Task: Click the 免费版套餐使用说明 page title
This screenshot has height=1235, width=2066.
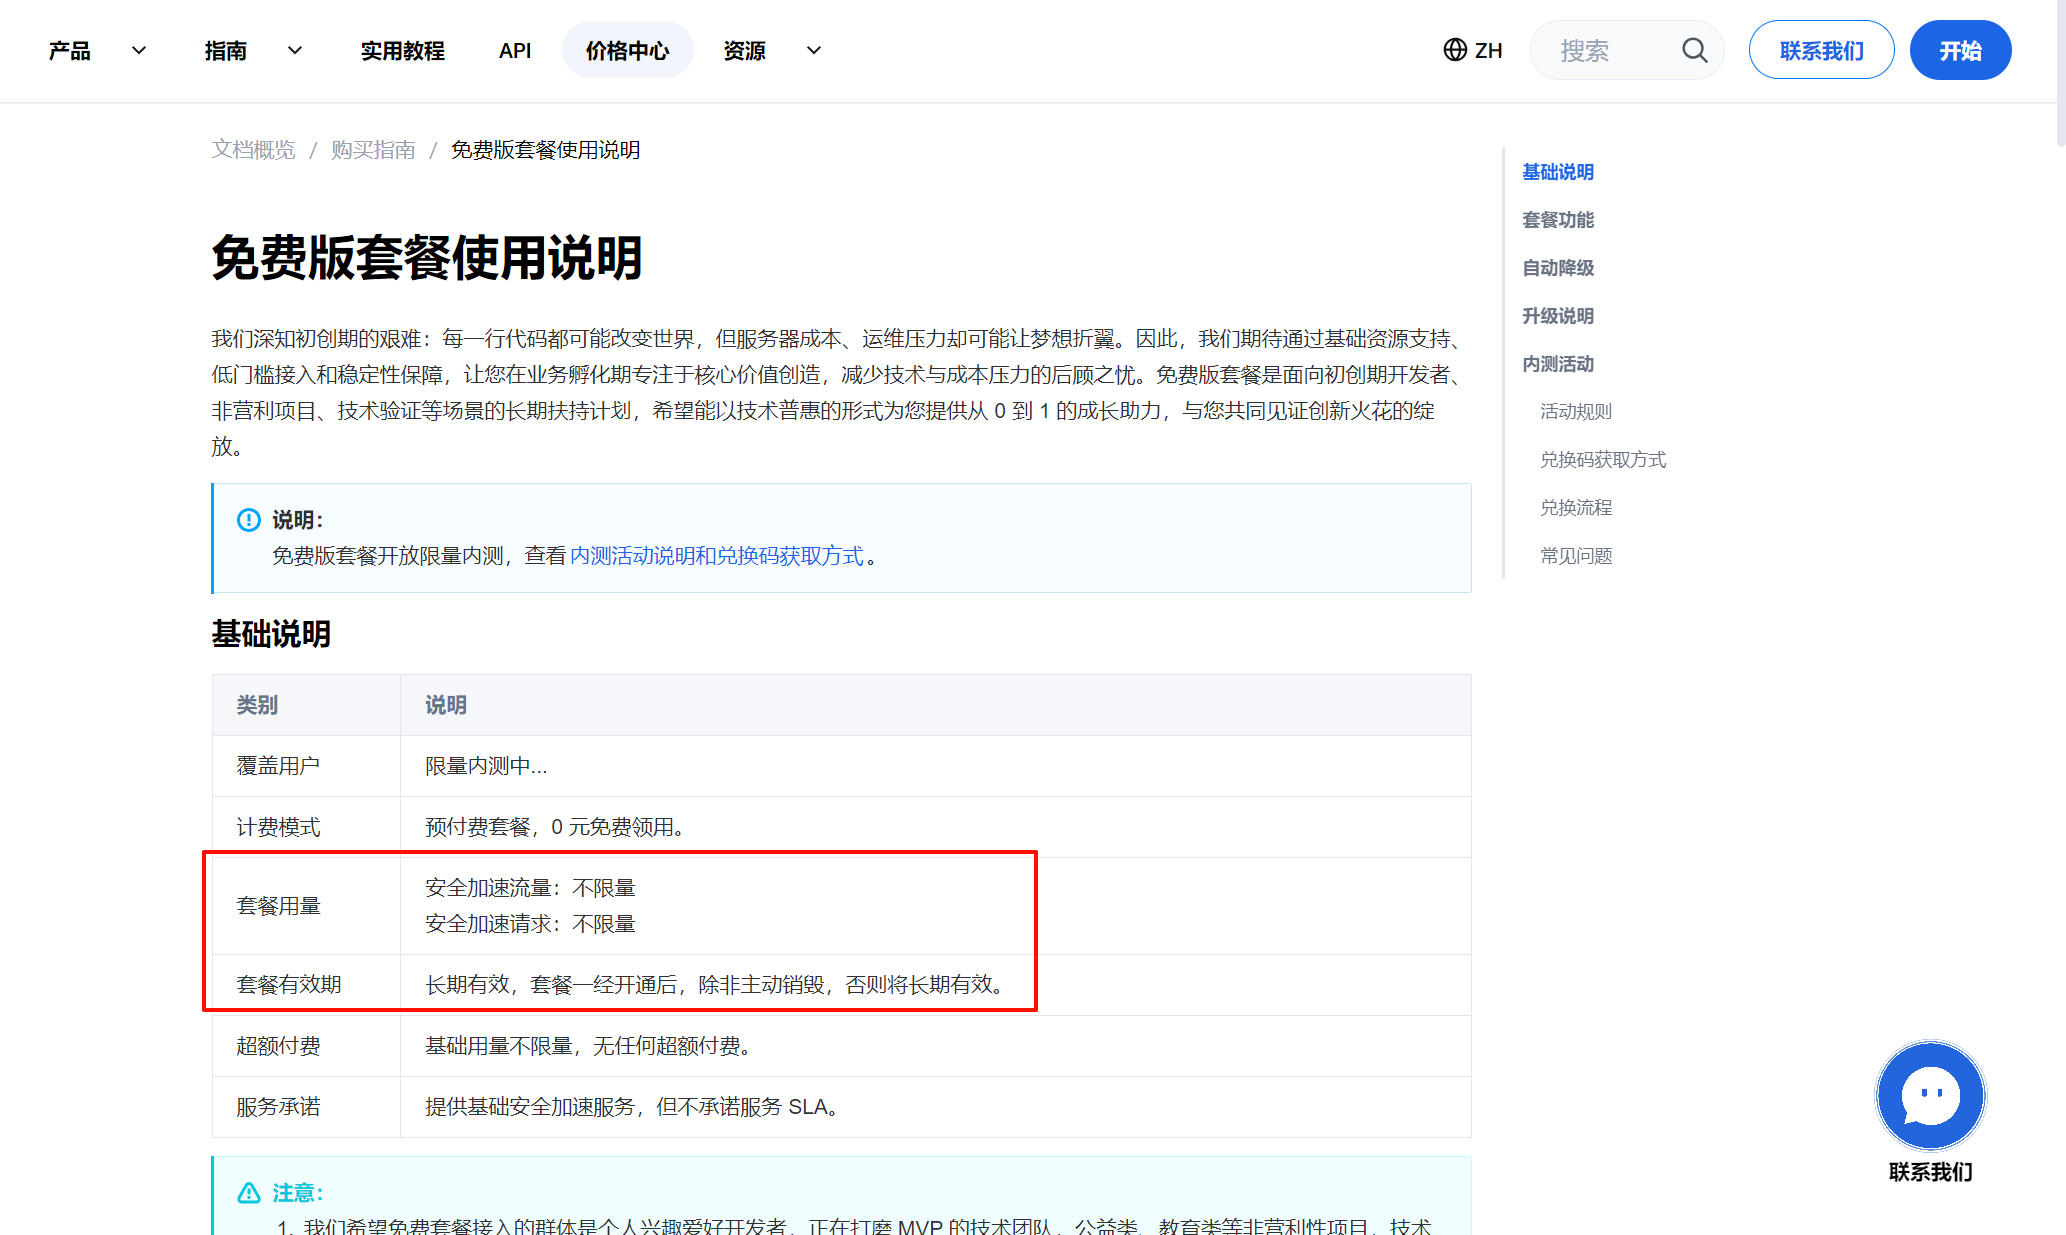Action: (x=427, y=258)
